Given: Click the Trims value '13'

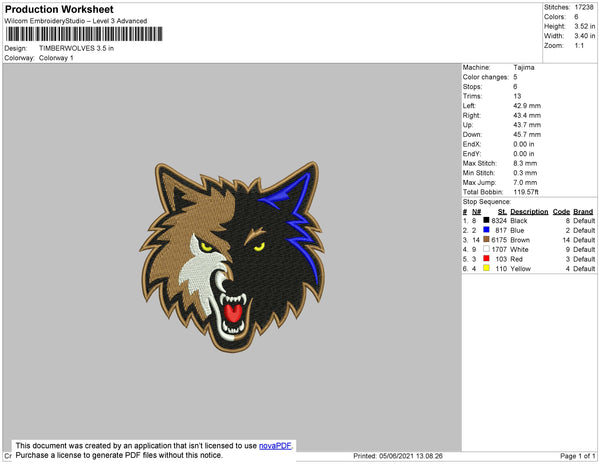Looking at the screenshot, I should pos(517,96).
